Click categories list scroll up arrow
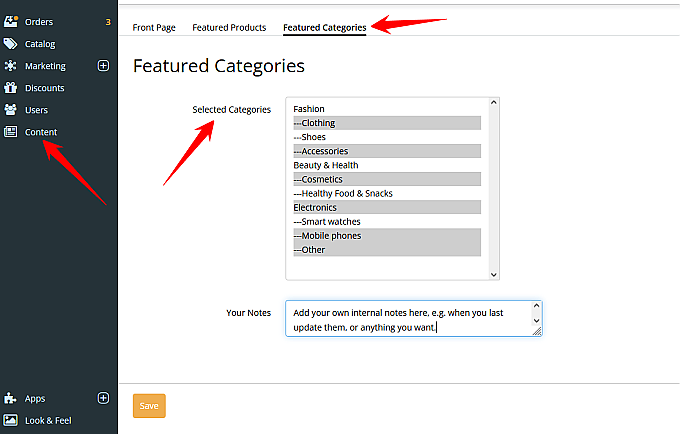 (494, 102)
